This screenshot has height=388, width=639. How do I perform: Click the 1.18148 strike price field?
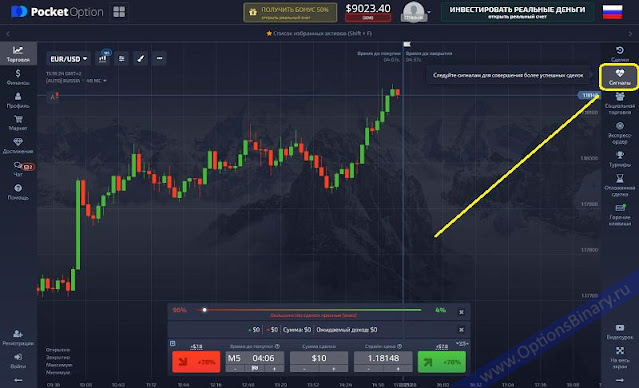tap(383, 358)
